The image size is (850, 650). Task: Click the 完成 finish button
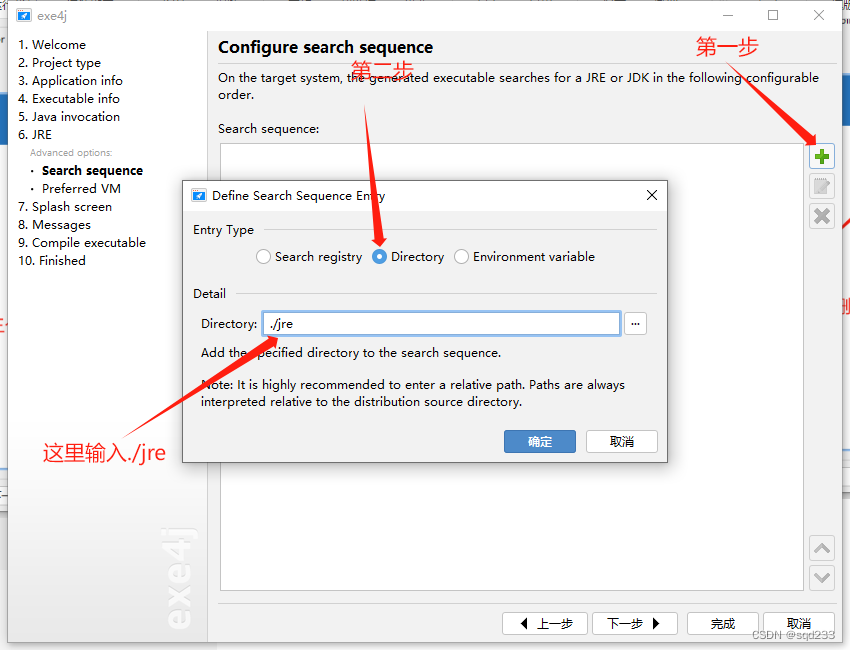722,623
